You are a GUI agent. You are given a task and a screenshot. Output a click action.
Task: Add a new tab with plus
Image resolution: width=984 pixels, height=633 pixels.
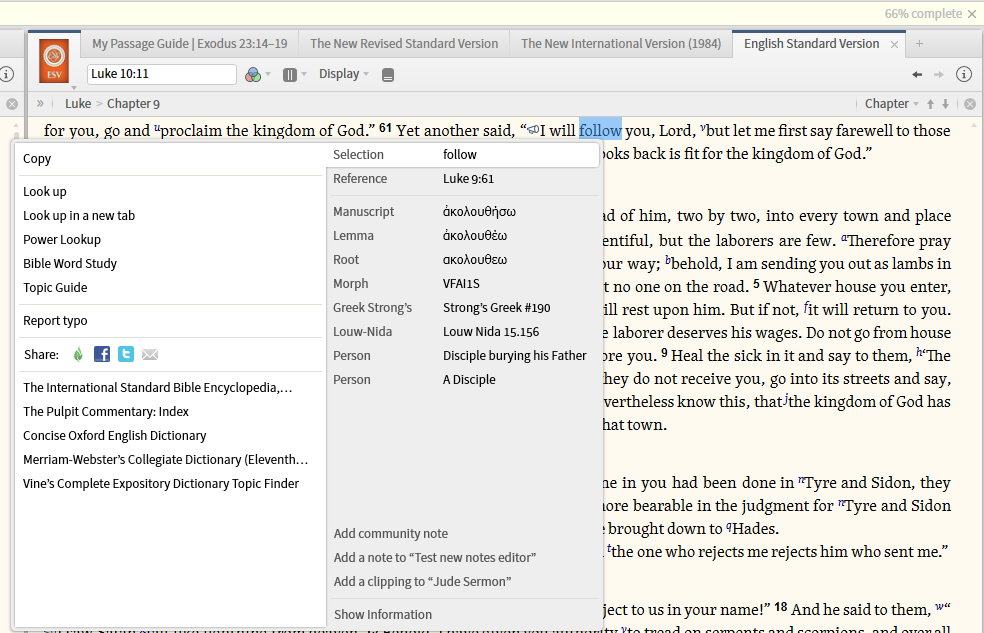click(x=919, y=43)
